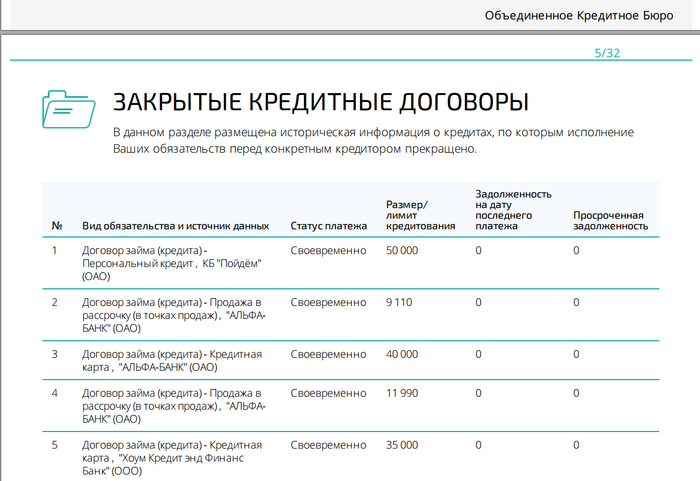Click the Вид обязательства и источник данных header
The width and height of the screenshot is (700, 481).
pos(176,226)
